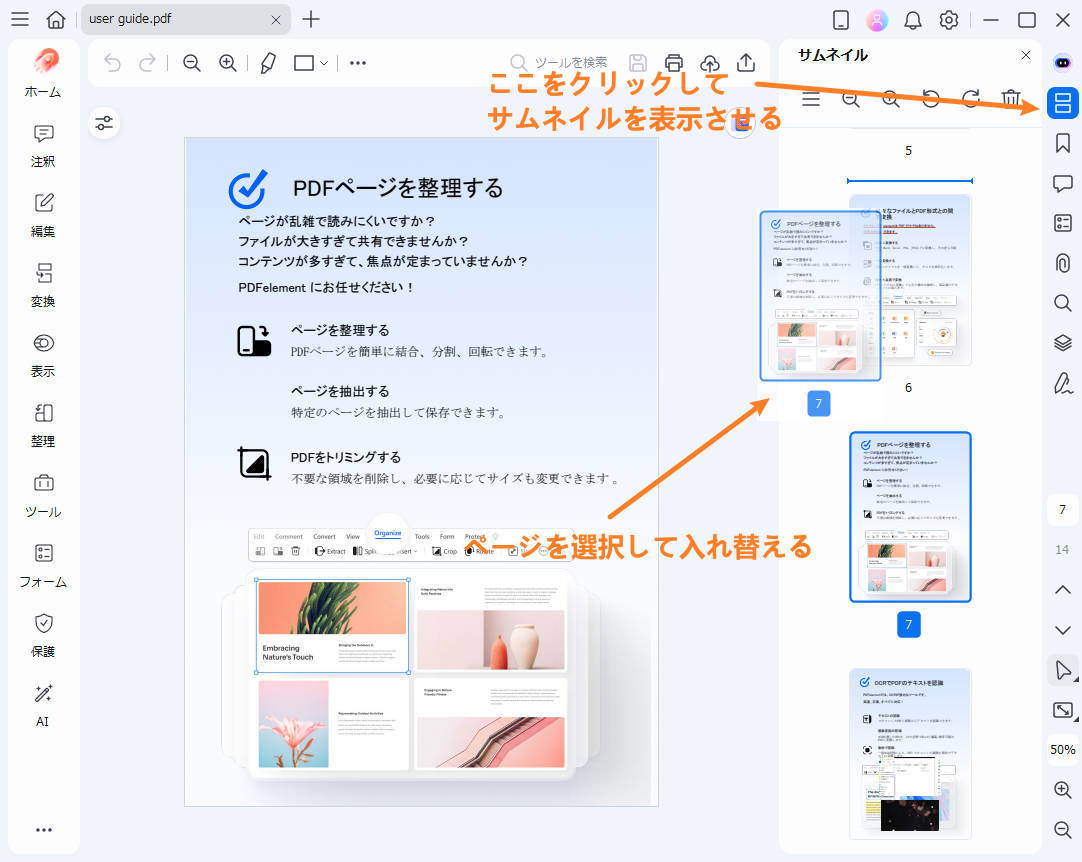Upload the PDF to cloud storage
Image resolution: width=1082 pixels, height=862 pixels.
point(710,62)
